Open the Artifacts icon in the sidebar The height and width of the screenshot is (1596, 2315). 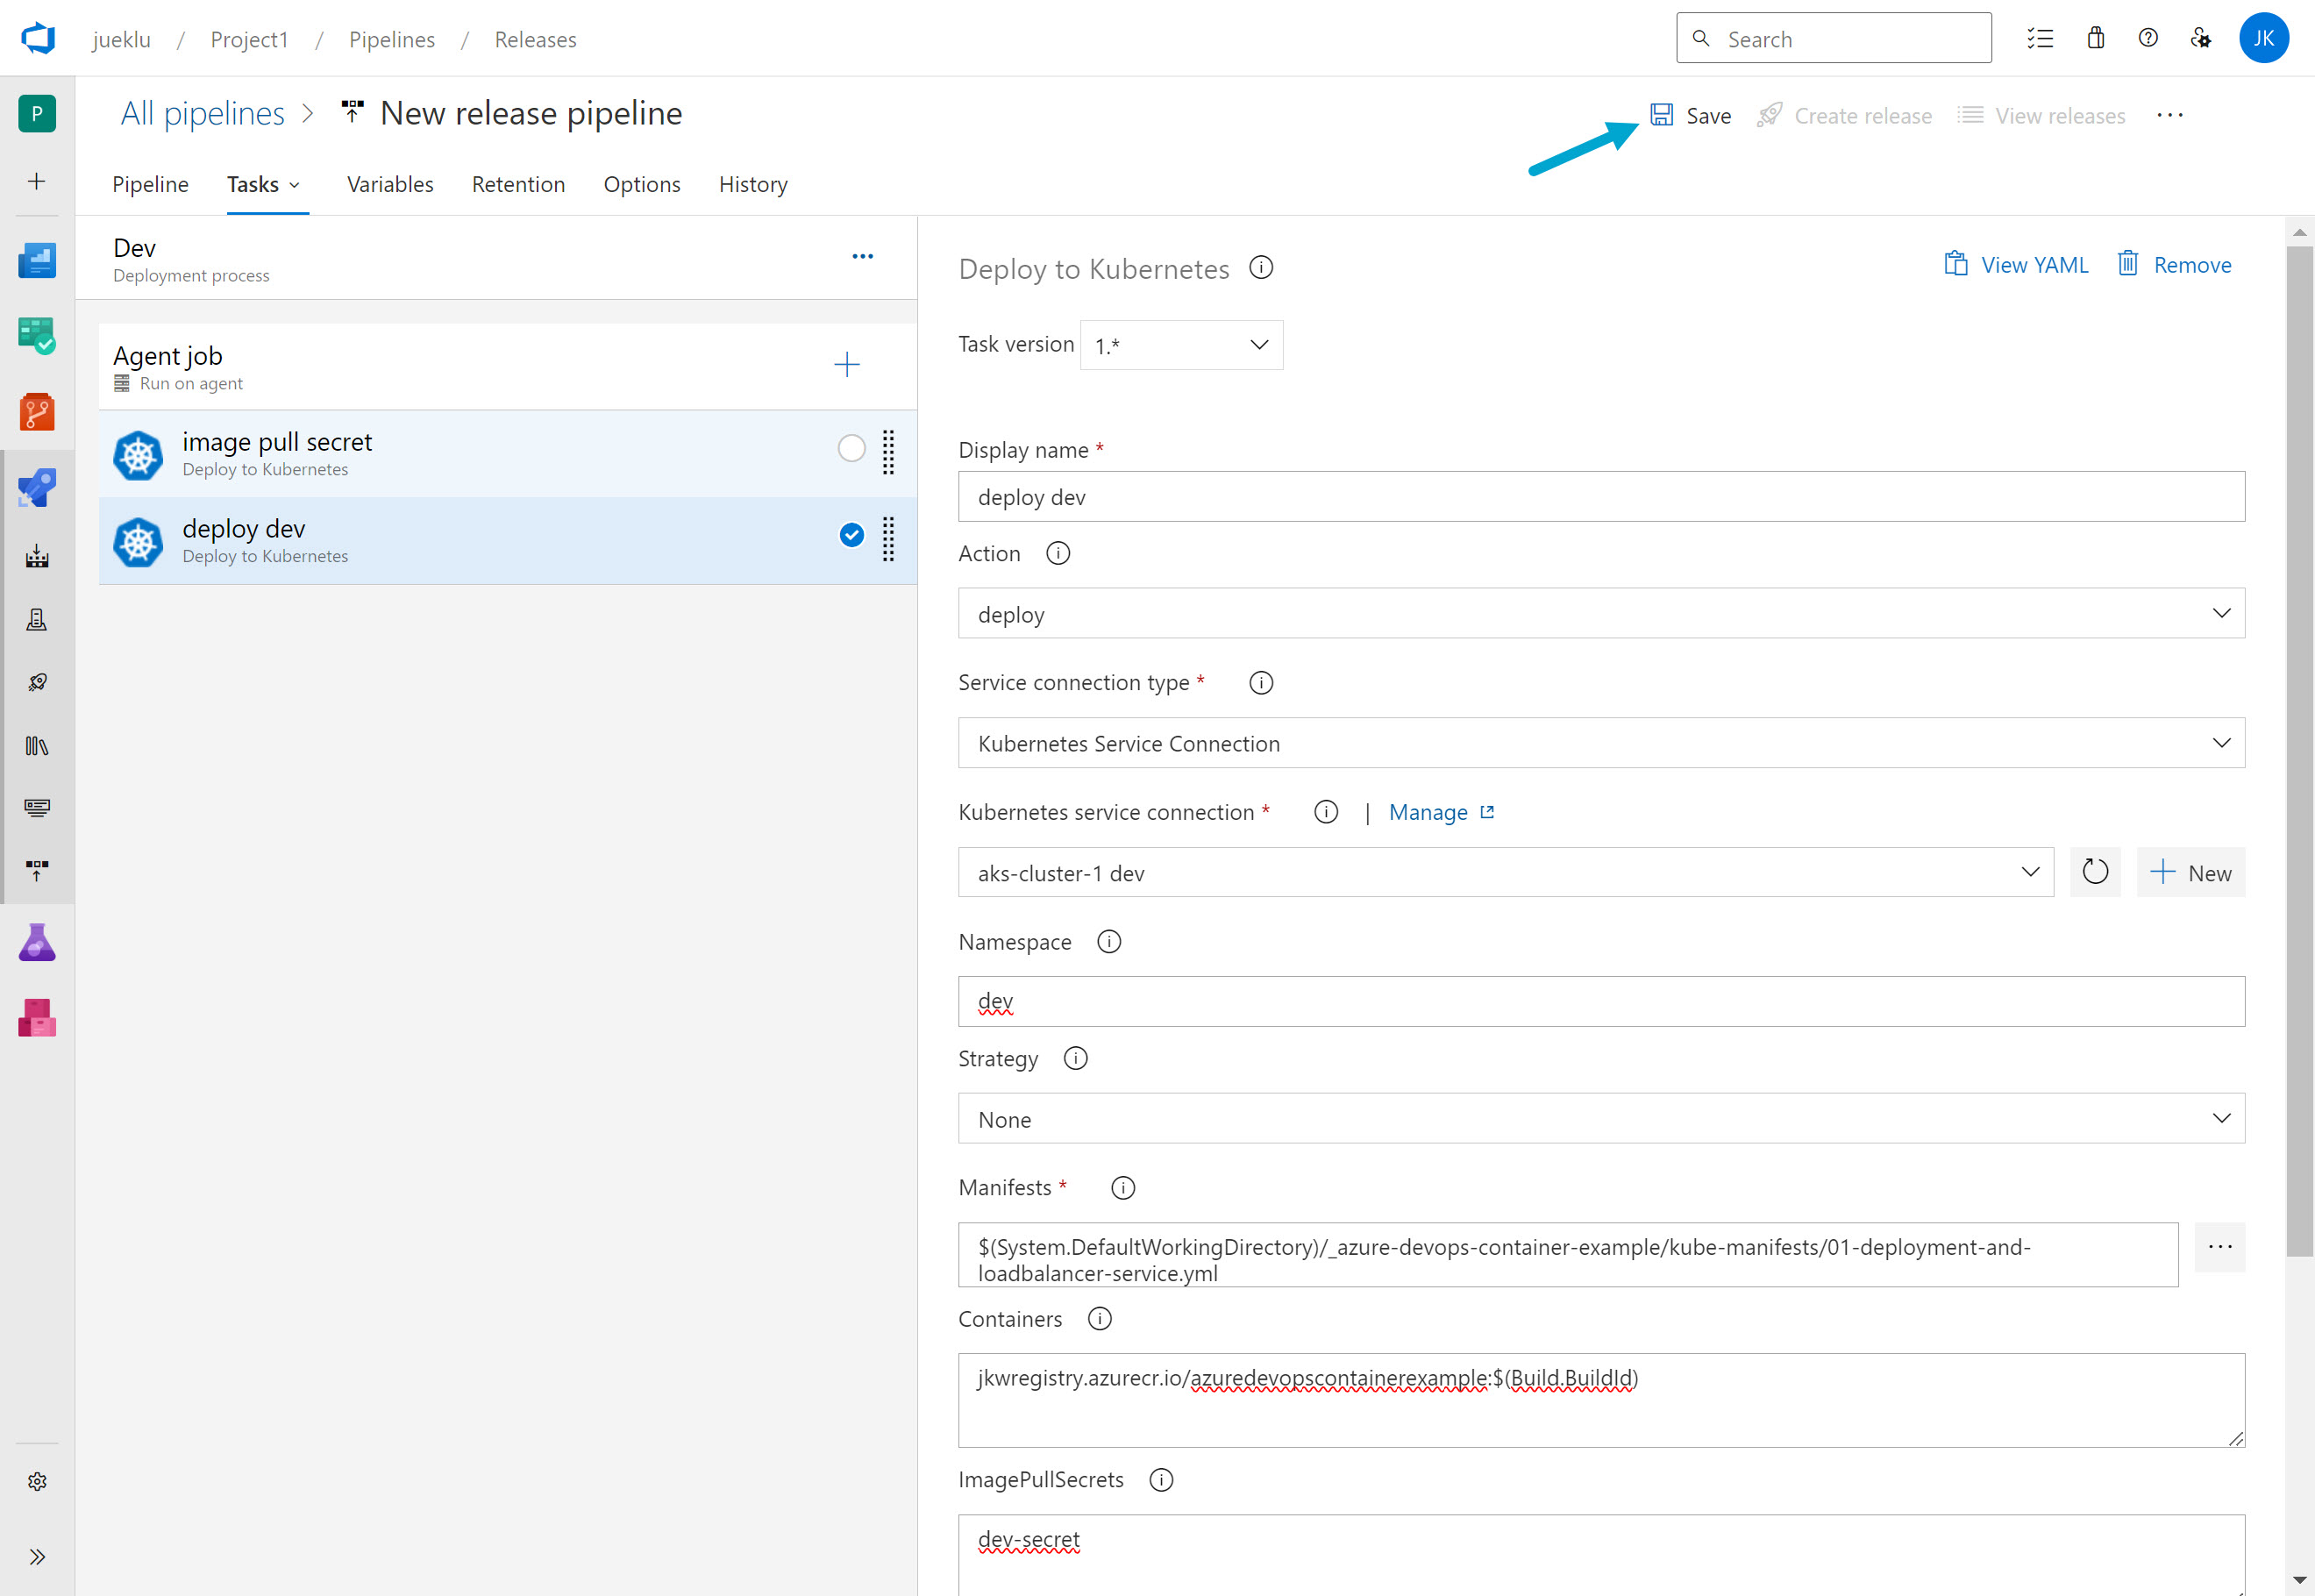tap(37, 1018)
